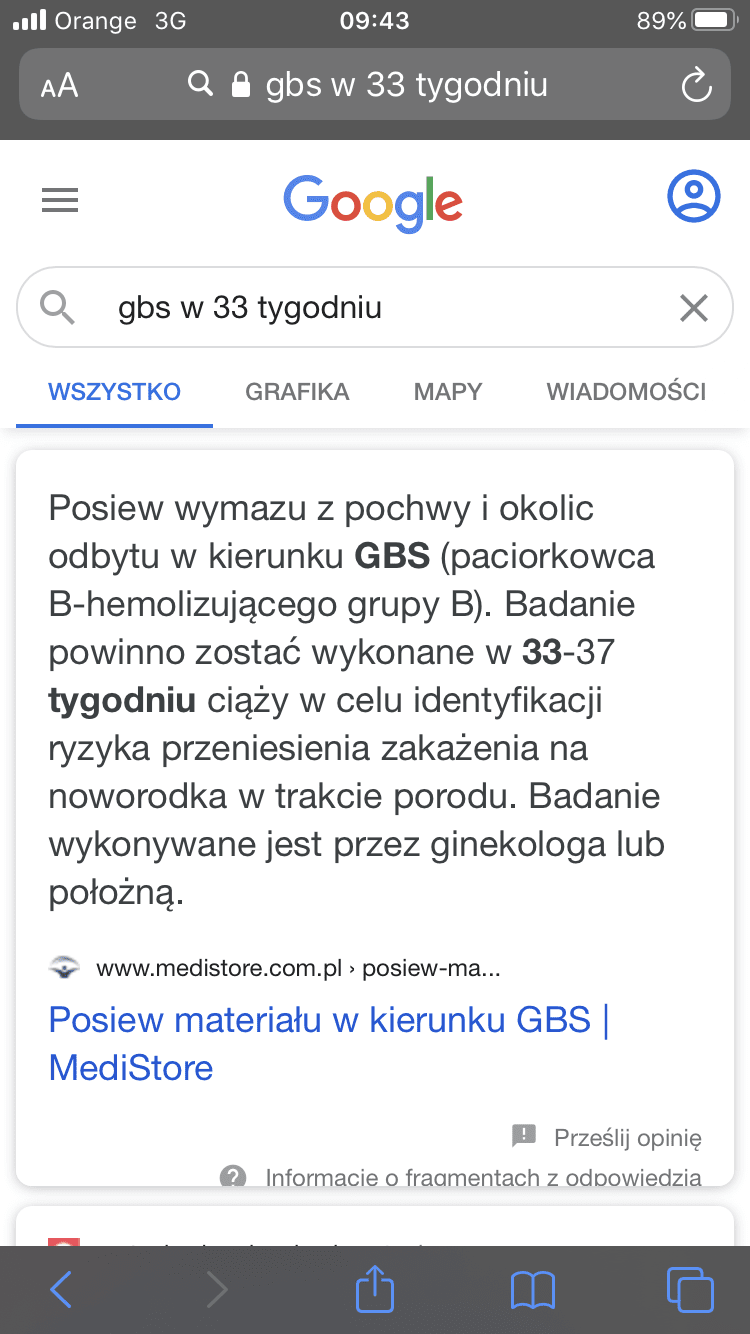The height and width of the screenshot is (1334, 750).
Task: Open the Google account profile icon
Action: pyautogui.click(x=693, y=197)
